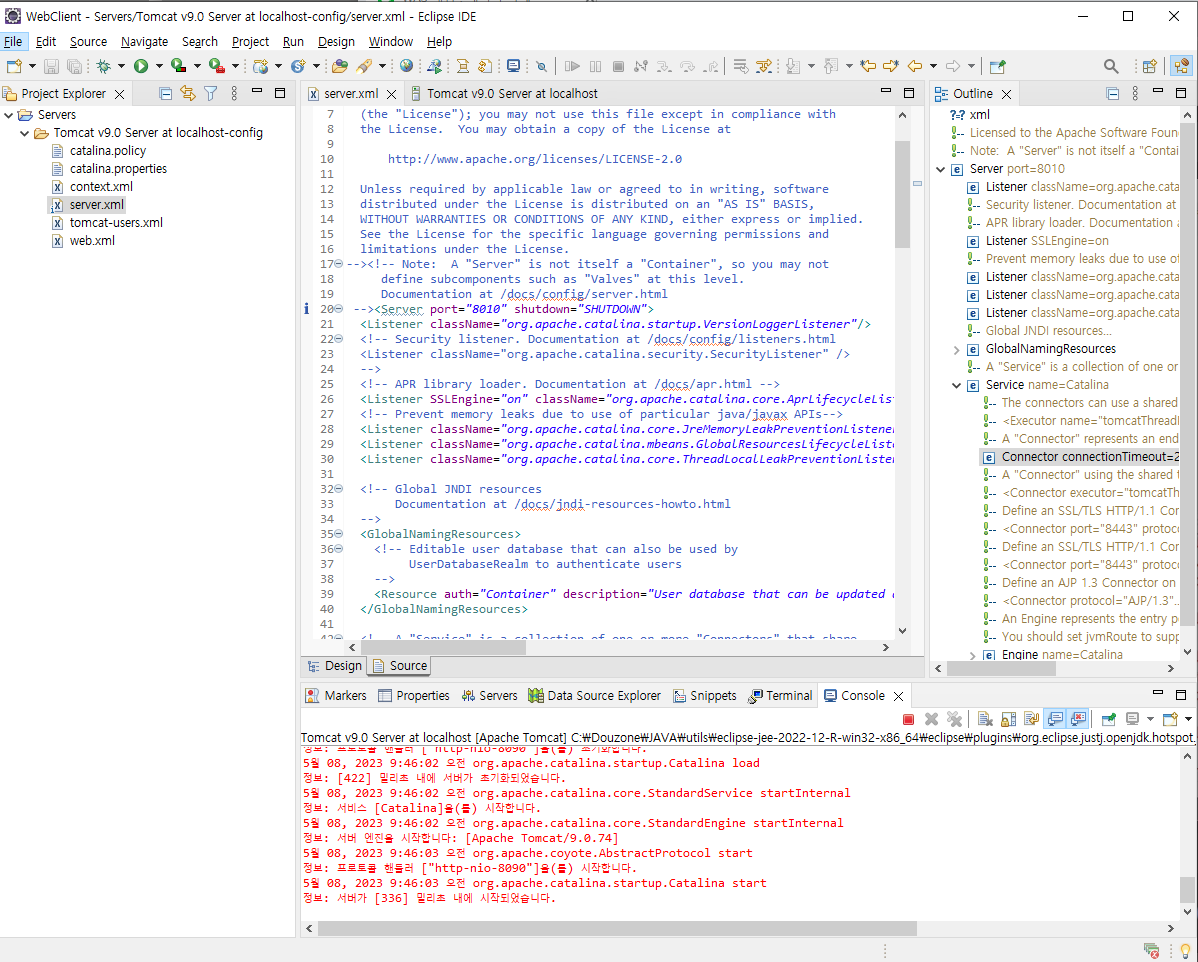
Task: Click the editor horizontal scrollbar thumb
Action: [444, 647]
